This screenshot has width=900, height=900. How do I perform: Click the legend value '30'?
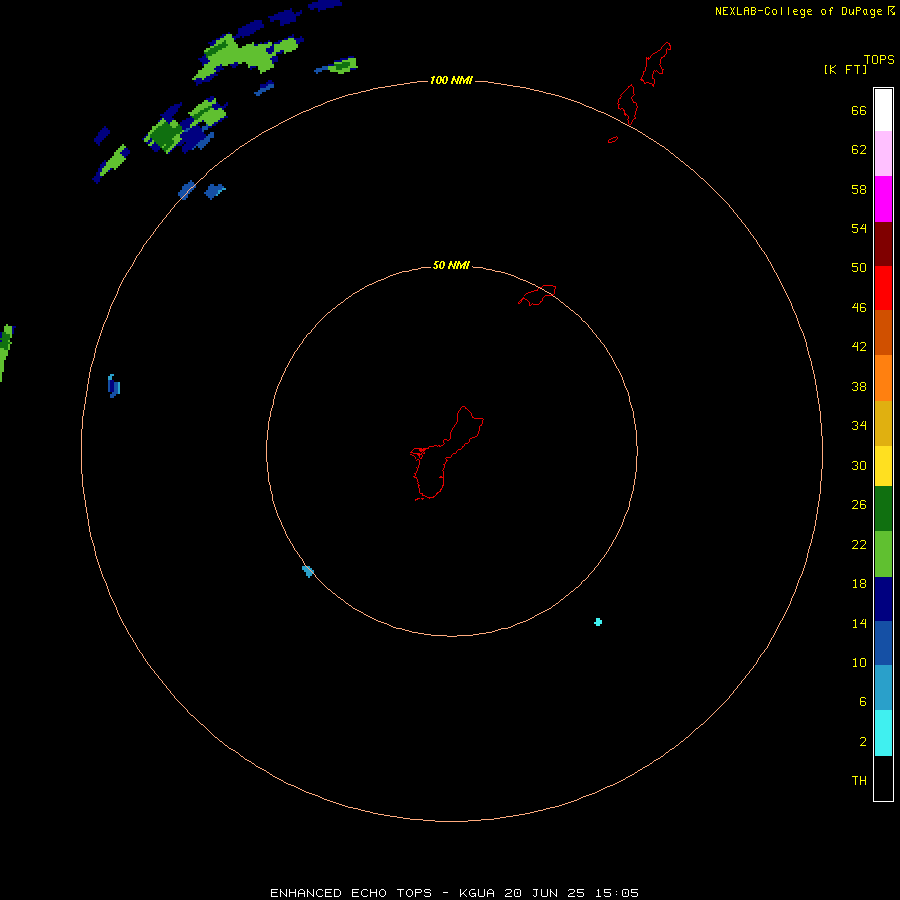click(x=859, y=465)
